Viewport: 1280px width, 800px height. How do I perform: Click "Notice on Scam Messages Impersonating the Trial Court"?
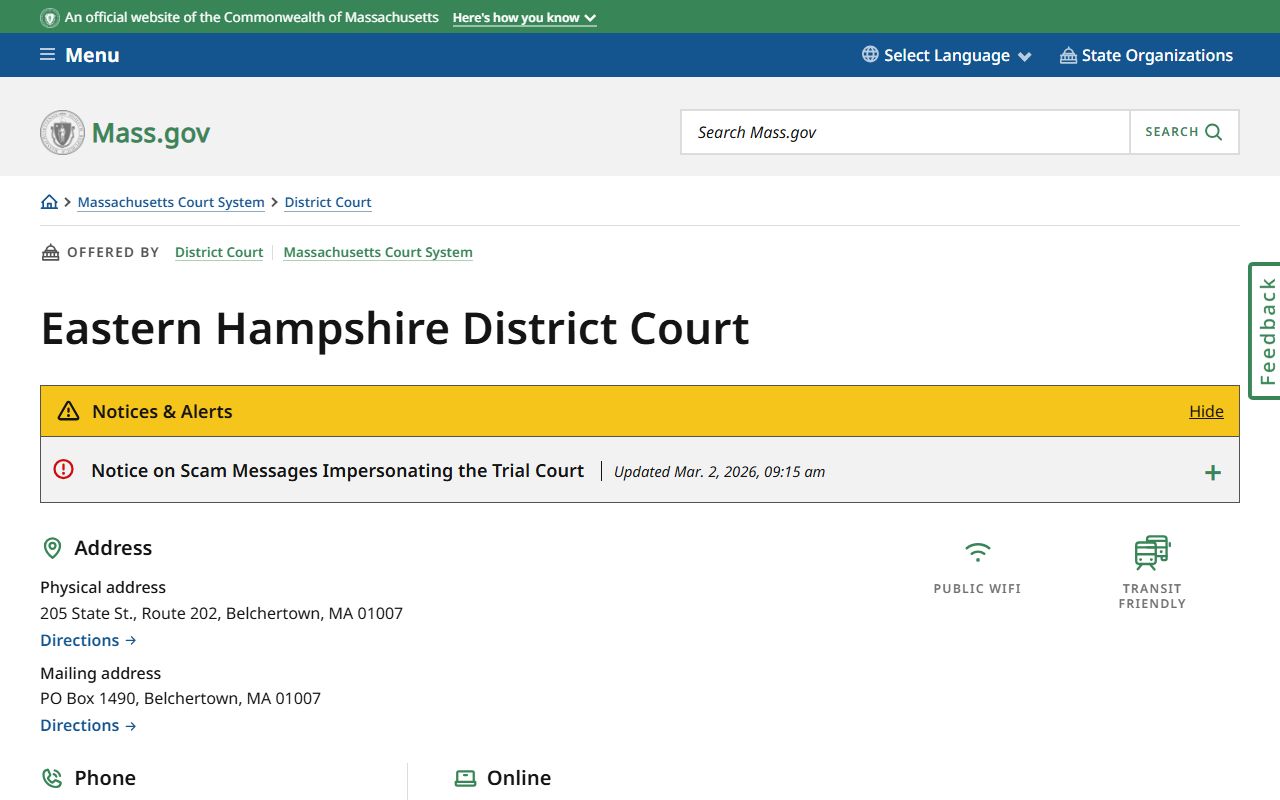(x=338, y=470)
